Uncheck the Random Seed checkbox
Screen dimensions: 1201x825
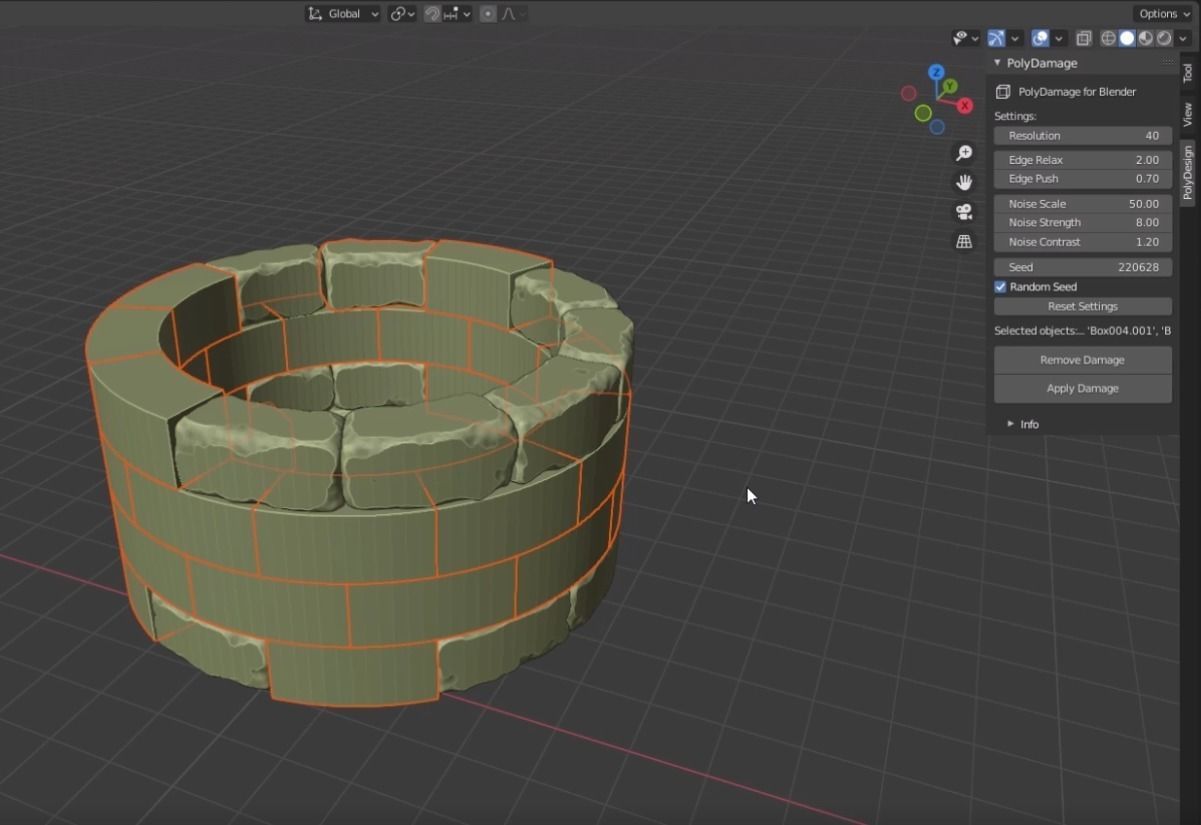[x=1000, y=287]
